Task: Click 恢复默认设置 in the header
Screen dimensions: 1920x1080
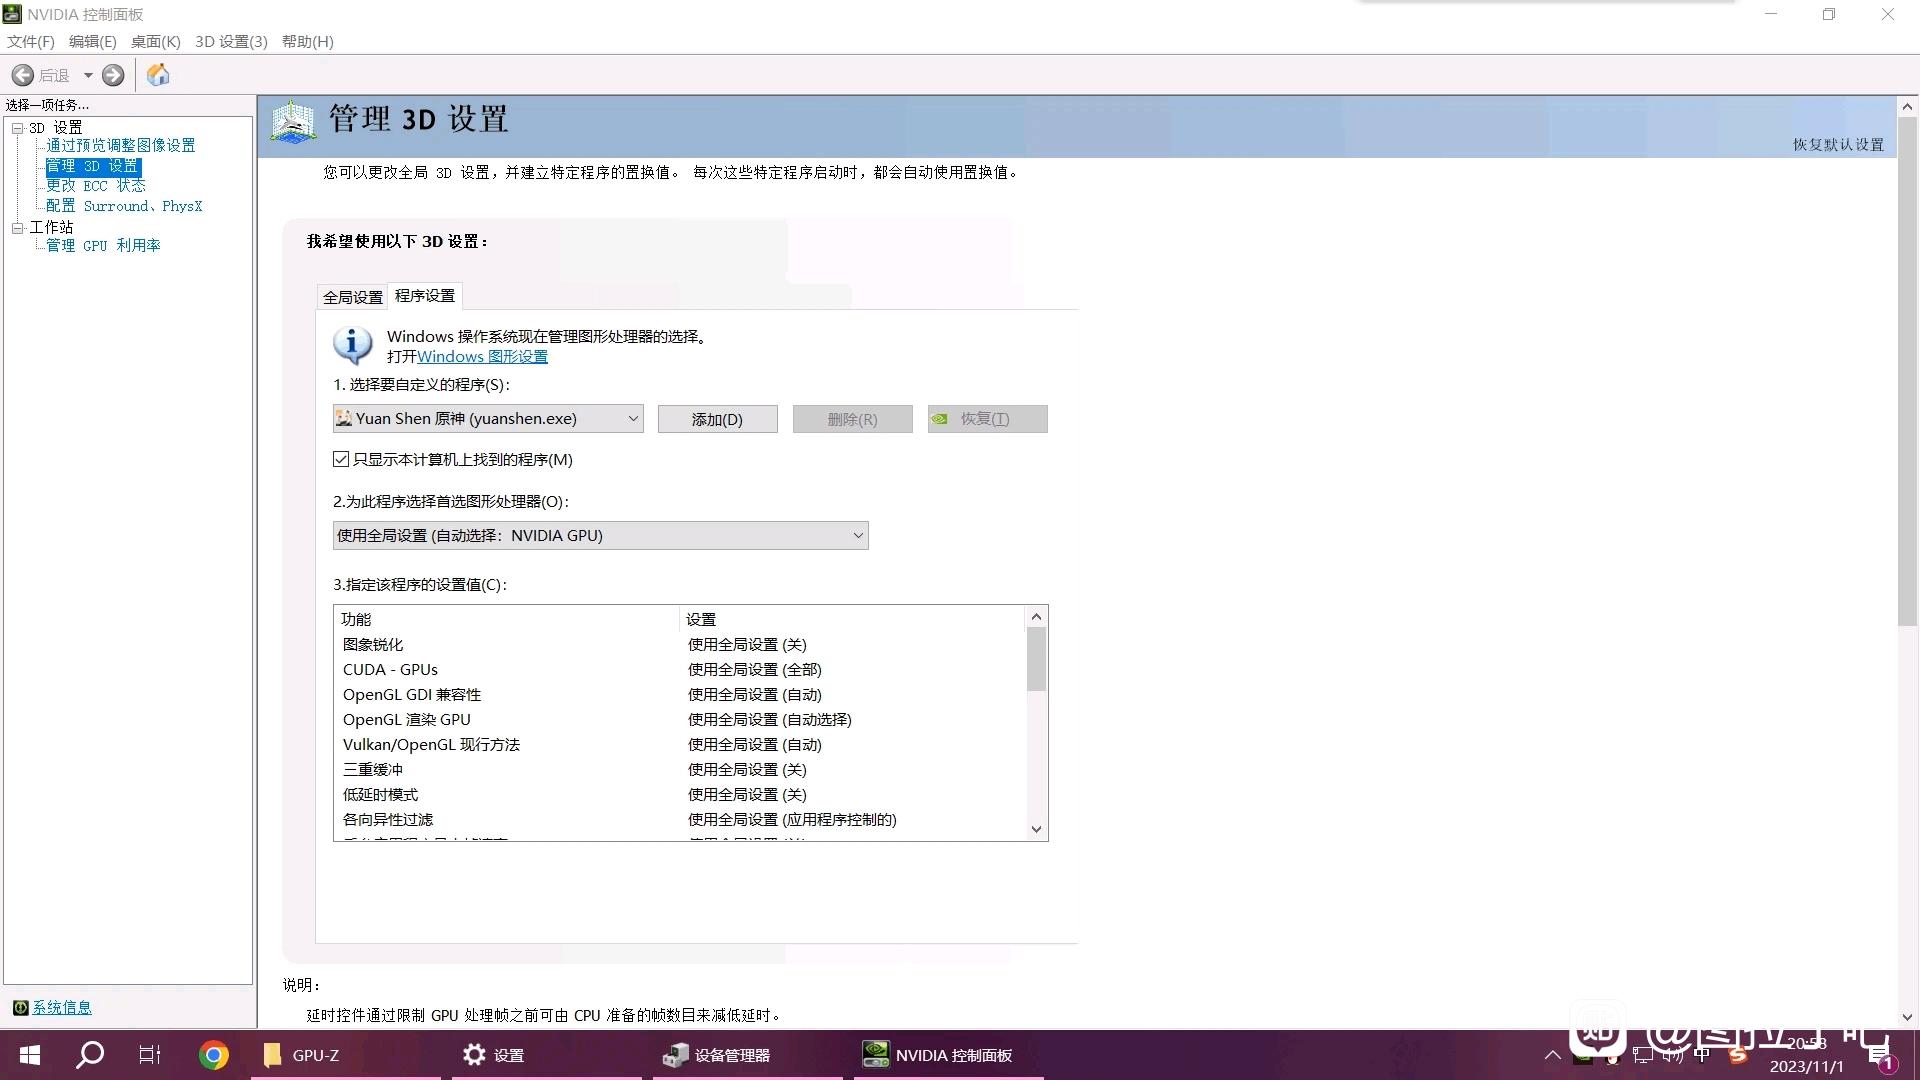Action: [1838, 145]
